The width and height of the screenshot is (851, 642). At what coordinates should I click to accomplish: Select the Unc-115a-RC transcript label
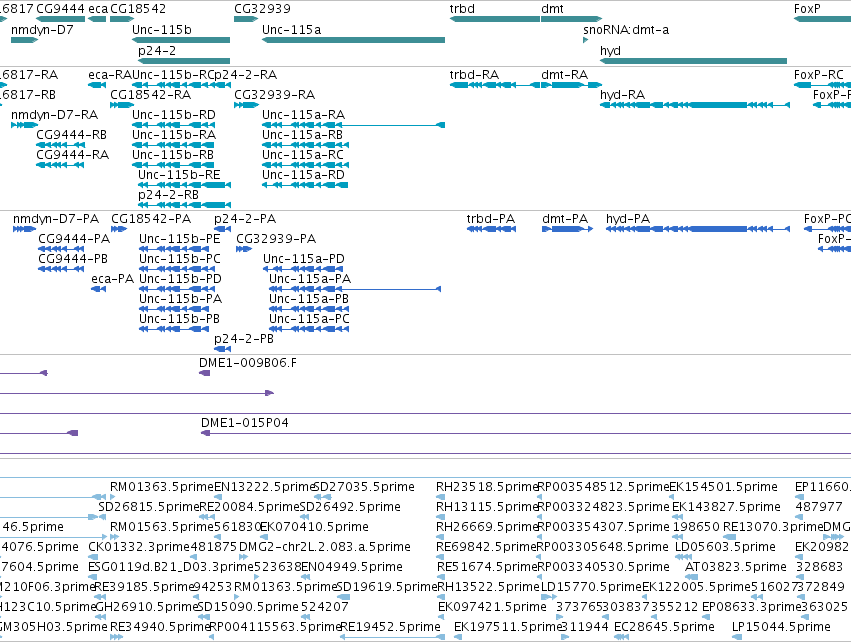click(x=303, y=155)
